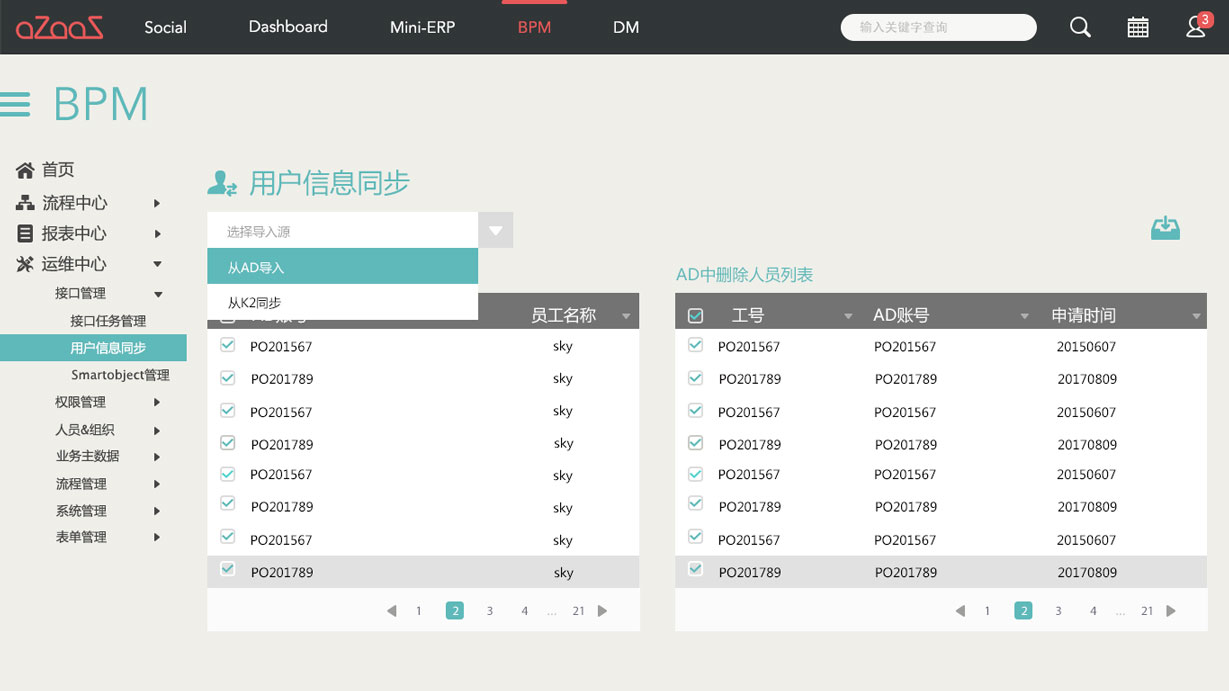Expand 流程中心 sidebar arrow

[157, 203]
